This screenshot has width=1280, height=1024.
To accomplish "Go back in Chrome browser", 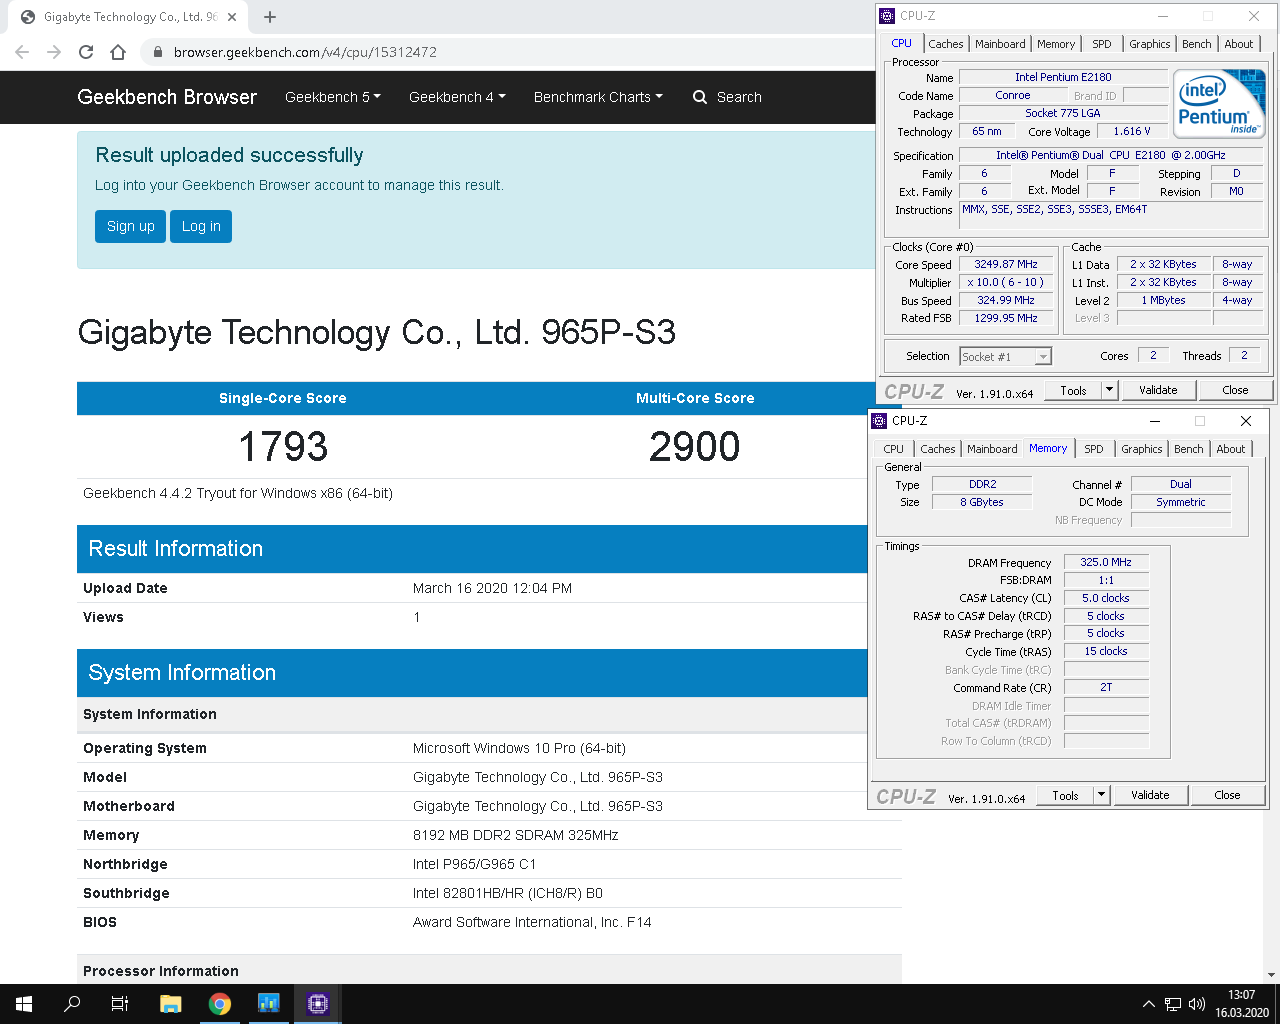I will 22,52.
